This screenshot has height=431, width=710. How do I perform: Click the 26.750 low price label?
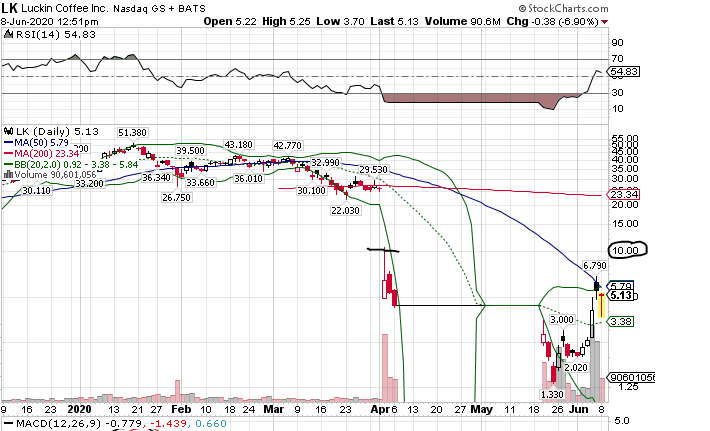(177, 197)
